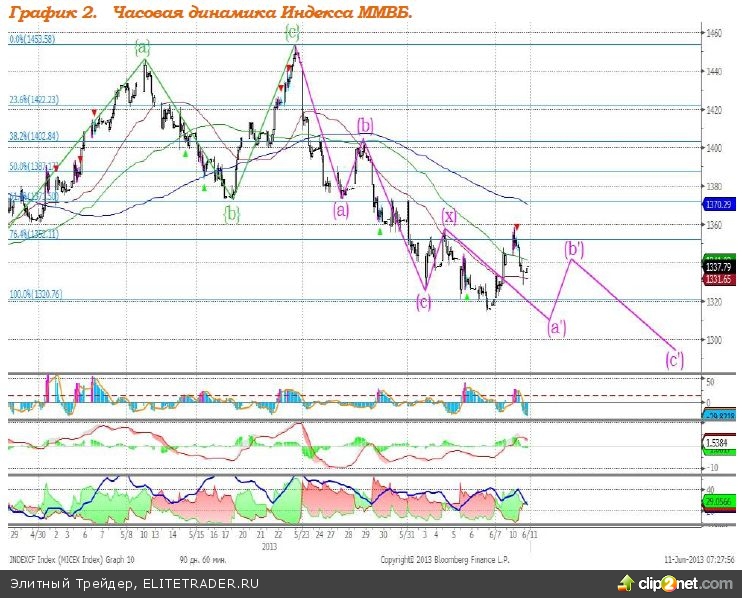The width and height of the screenshot is (742, 598).
Task: Click the 23.6%(1422.23) Fibonacci level label
Action: pyautogui.click(x=35, y=100)
